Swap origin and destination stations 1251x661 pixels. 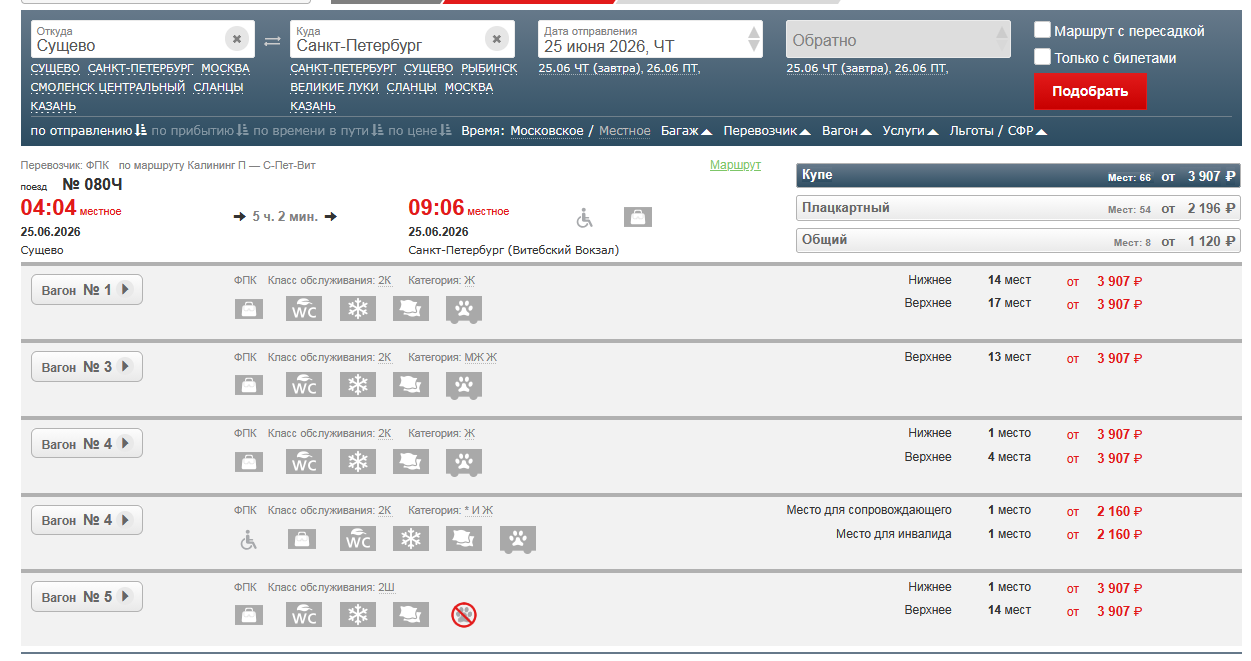pos(272,41)
